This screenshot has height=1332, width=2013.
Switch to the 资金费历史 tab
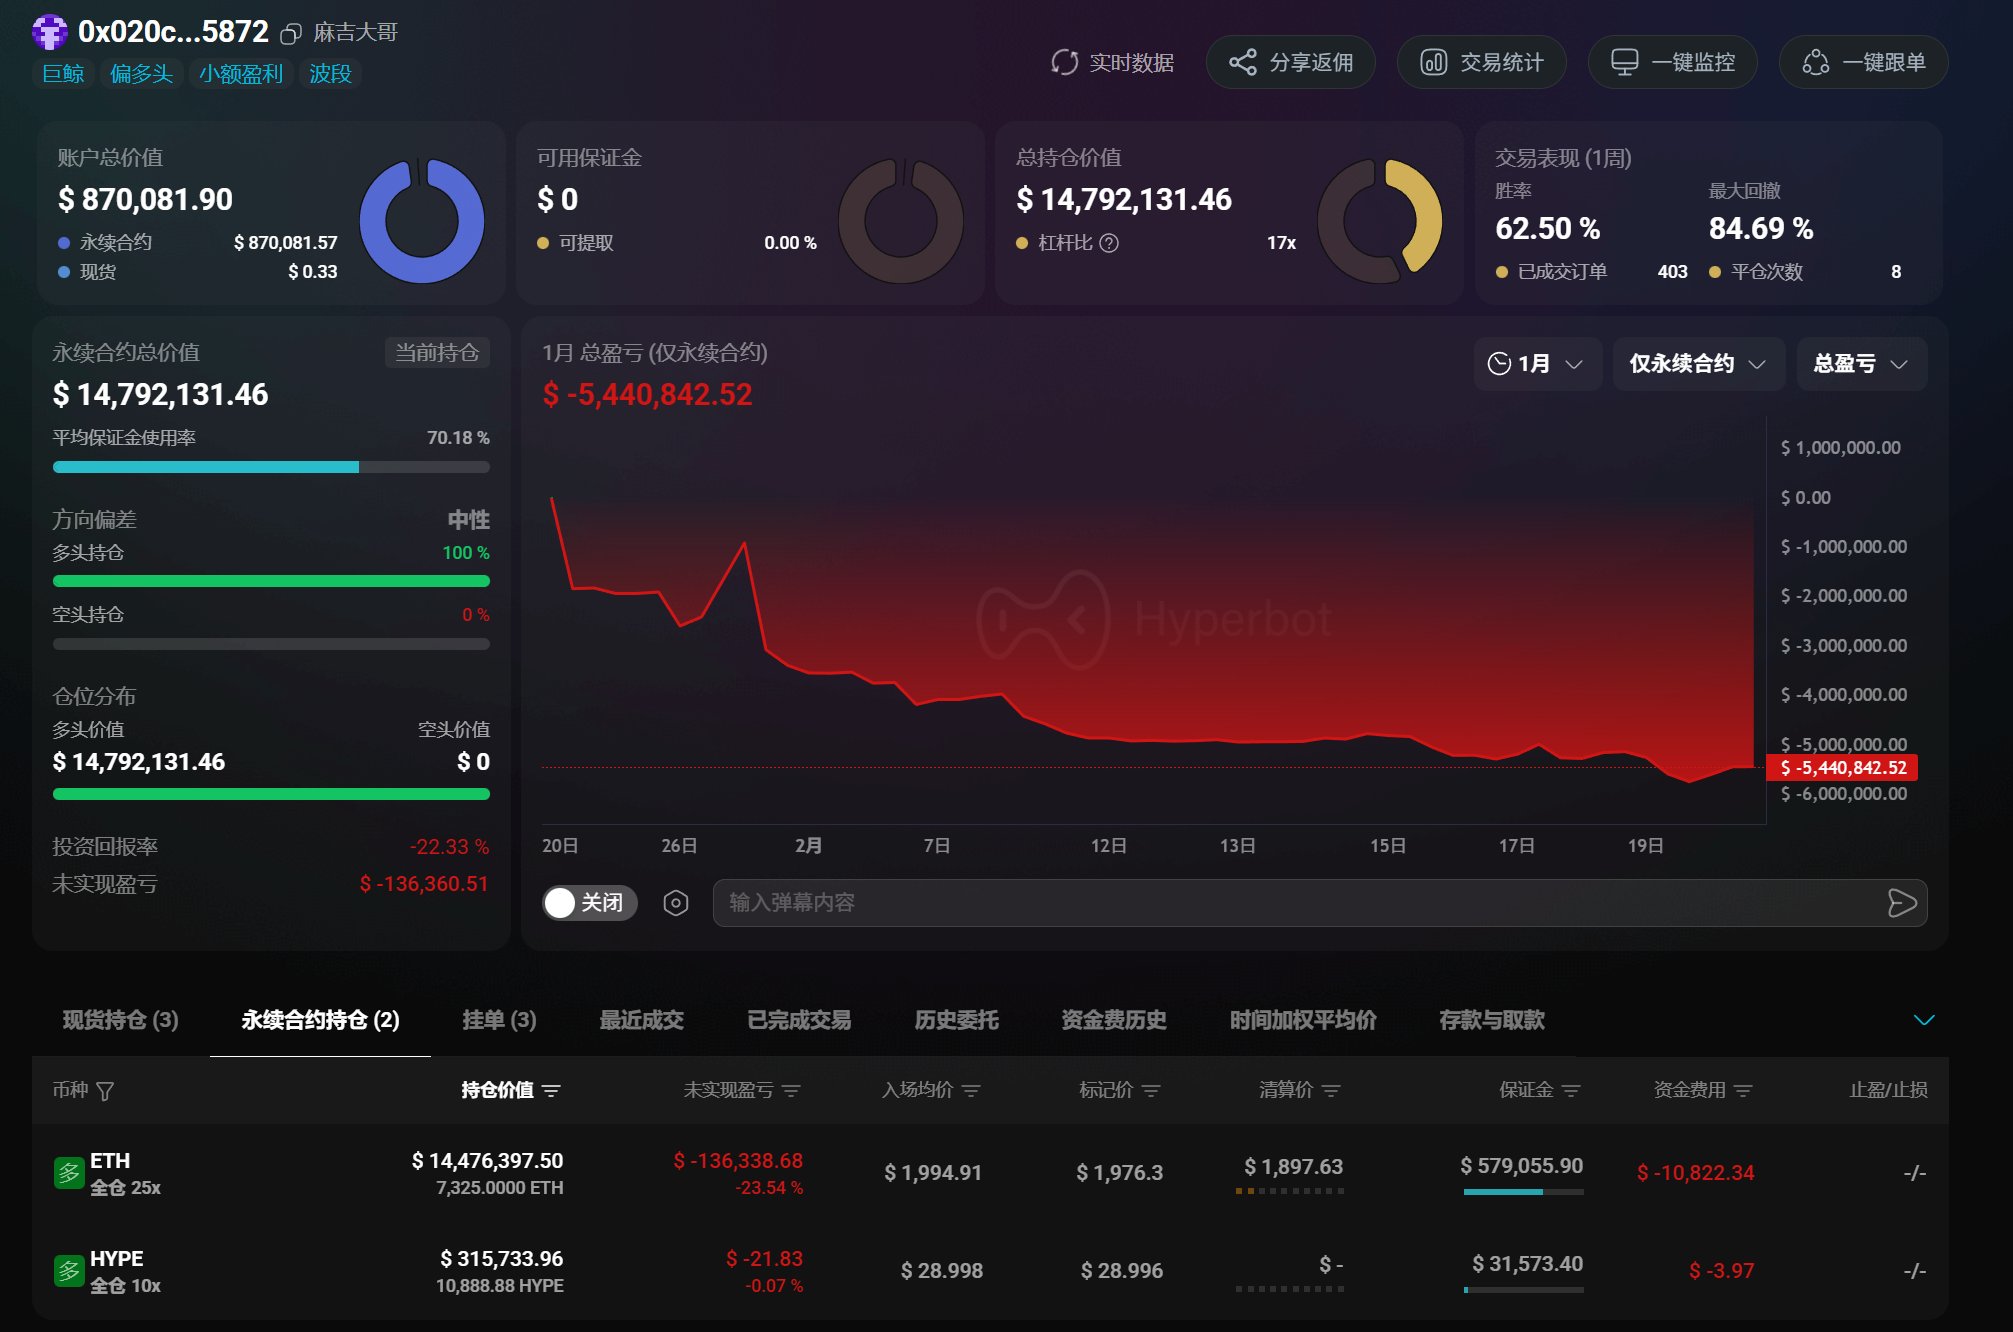1113,1020
